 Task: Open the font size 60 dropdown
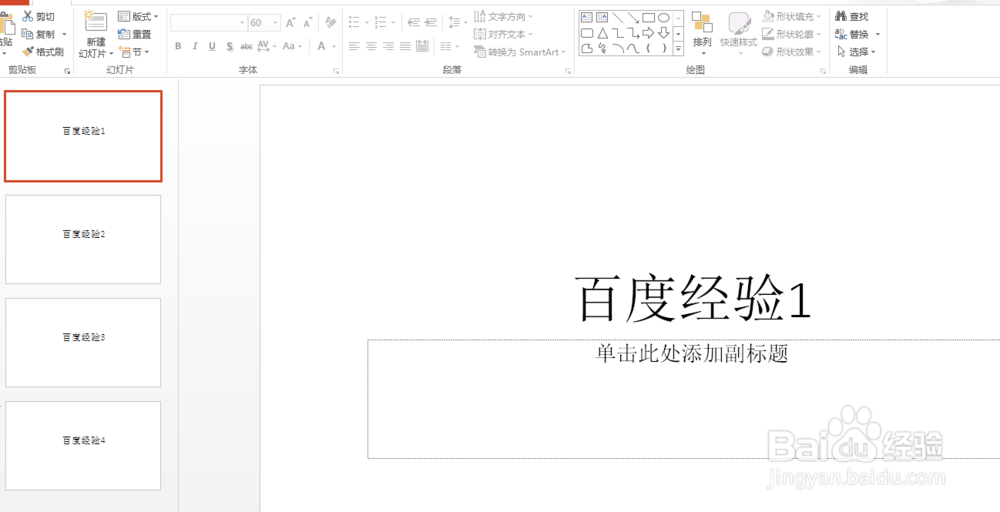(276, 23)
